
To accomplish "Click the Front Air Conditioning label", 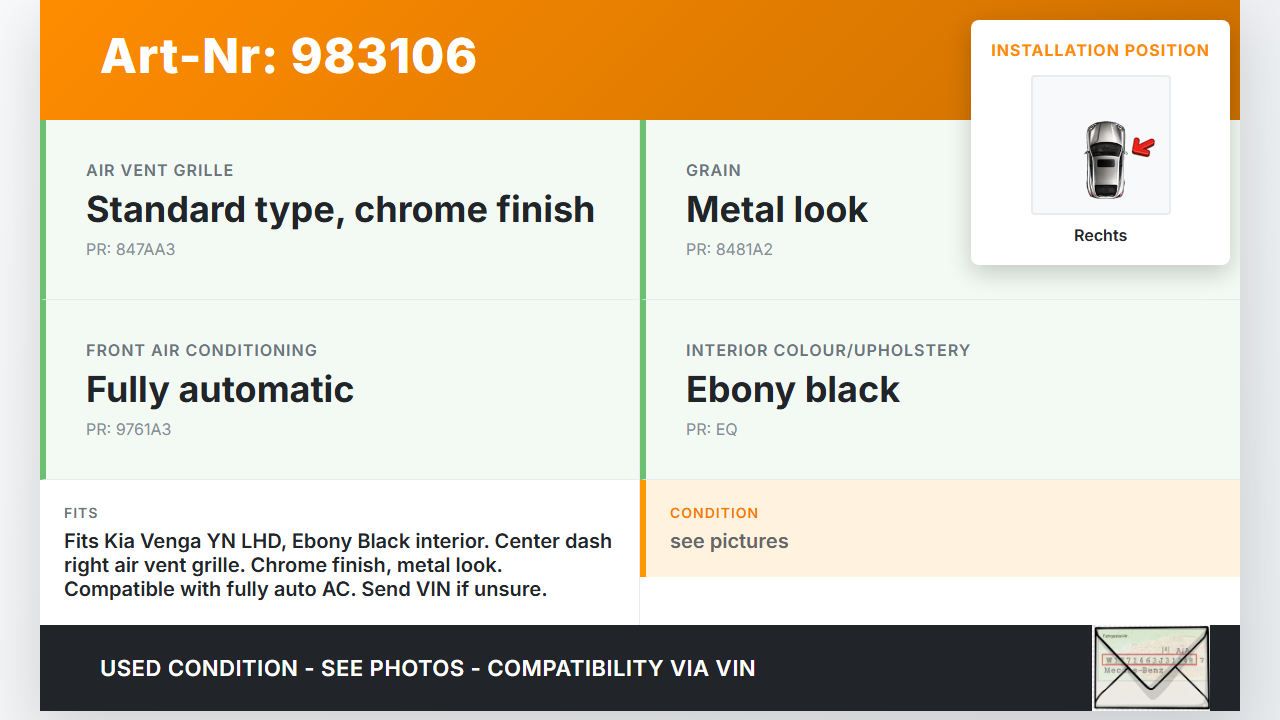I will click(x=202, y=350).
